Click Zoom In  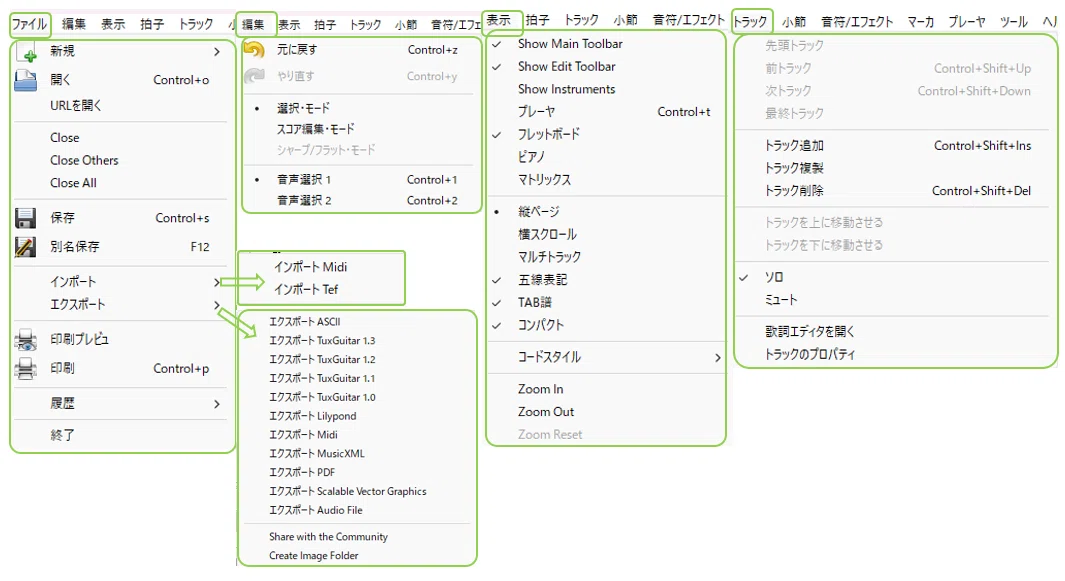541,389
